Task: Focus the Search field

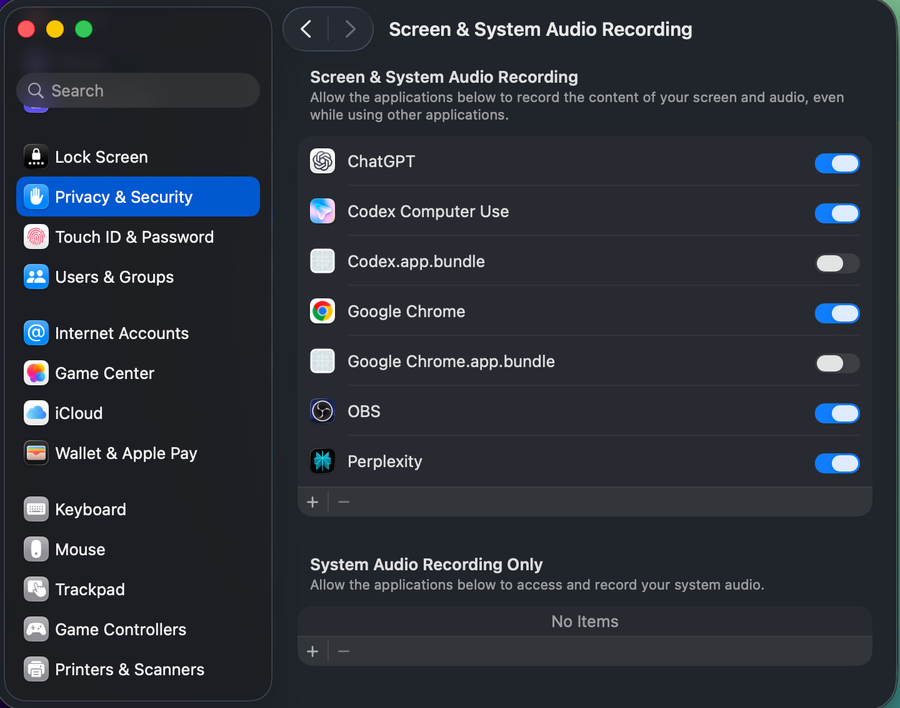Action: pos(138,91)
